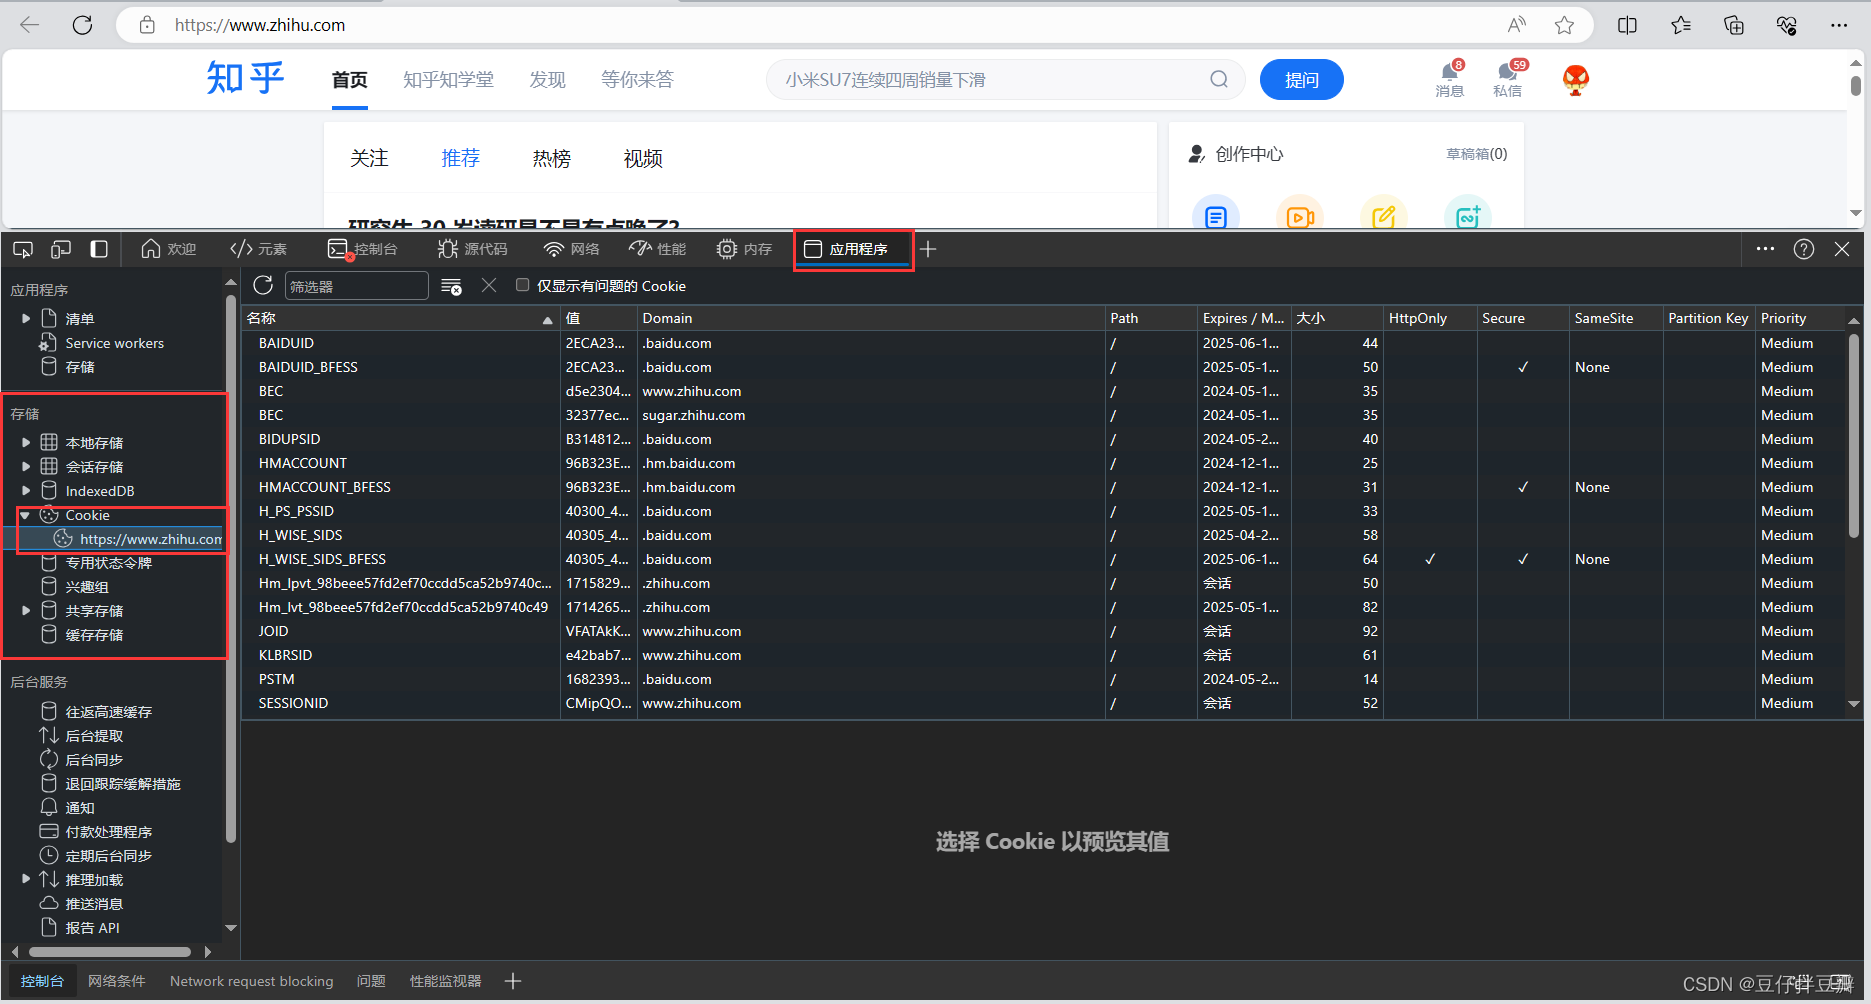
Task: Click the Zhihu search magnifier icon
Action: pyautogui.click(x=1218, y=79)
